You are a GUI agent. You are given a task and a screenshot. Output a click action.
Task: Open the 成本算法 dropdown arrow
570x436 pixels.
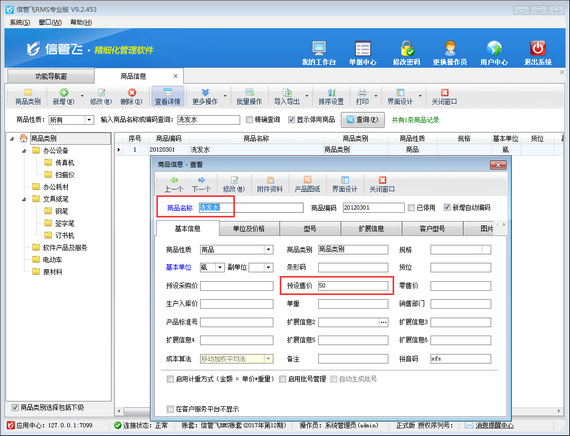(x=269, y=359)
